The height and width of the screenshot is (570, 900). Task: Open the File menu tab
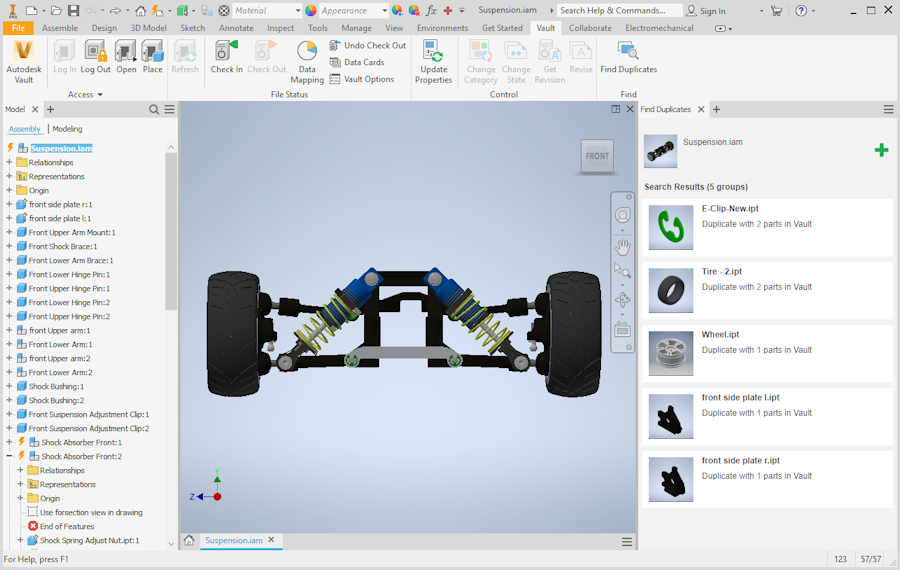[18, 28]
